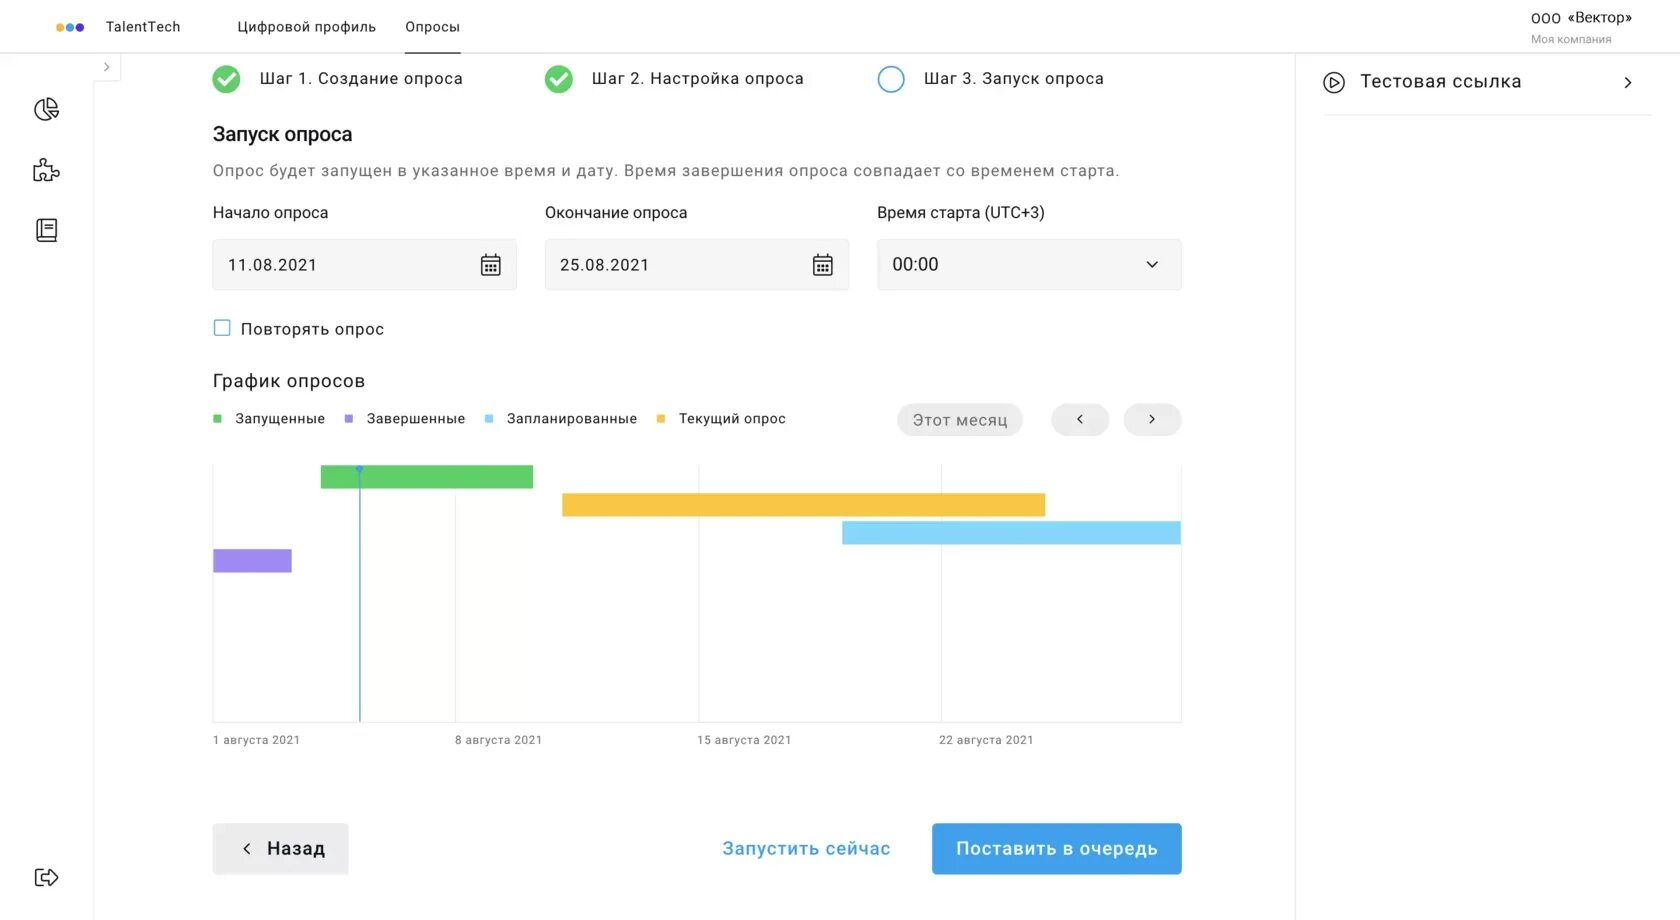The width and height of the screenshot is (1680, 920).
Task: Select Шаг 2. Настройка опроса step
Action: 698,79
